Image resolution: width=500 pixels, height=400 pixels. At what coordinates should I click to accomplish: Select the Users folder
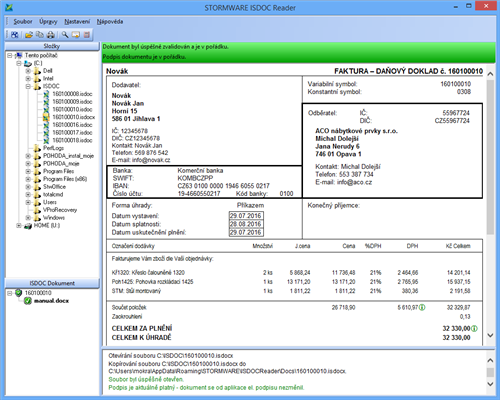tap(50, 202)
